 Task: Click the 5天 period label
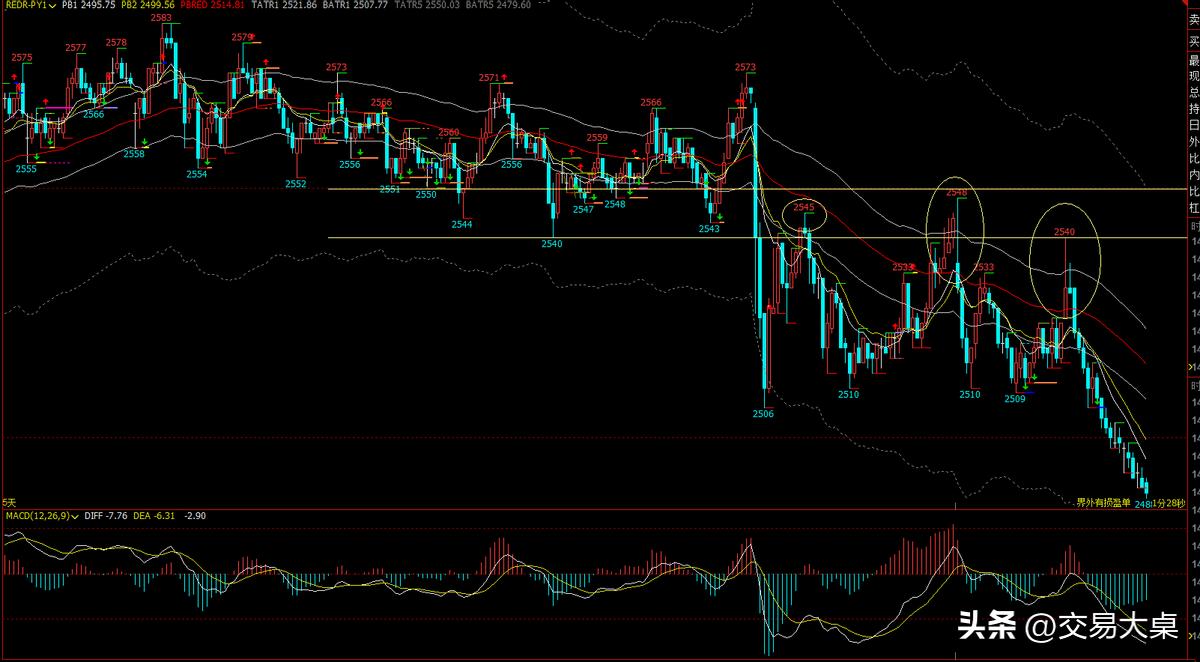9,502
